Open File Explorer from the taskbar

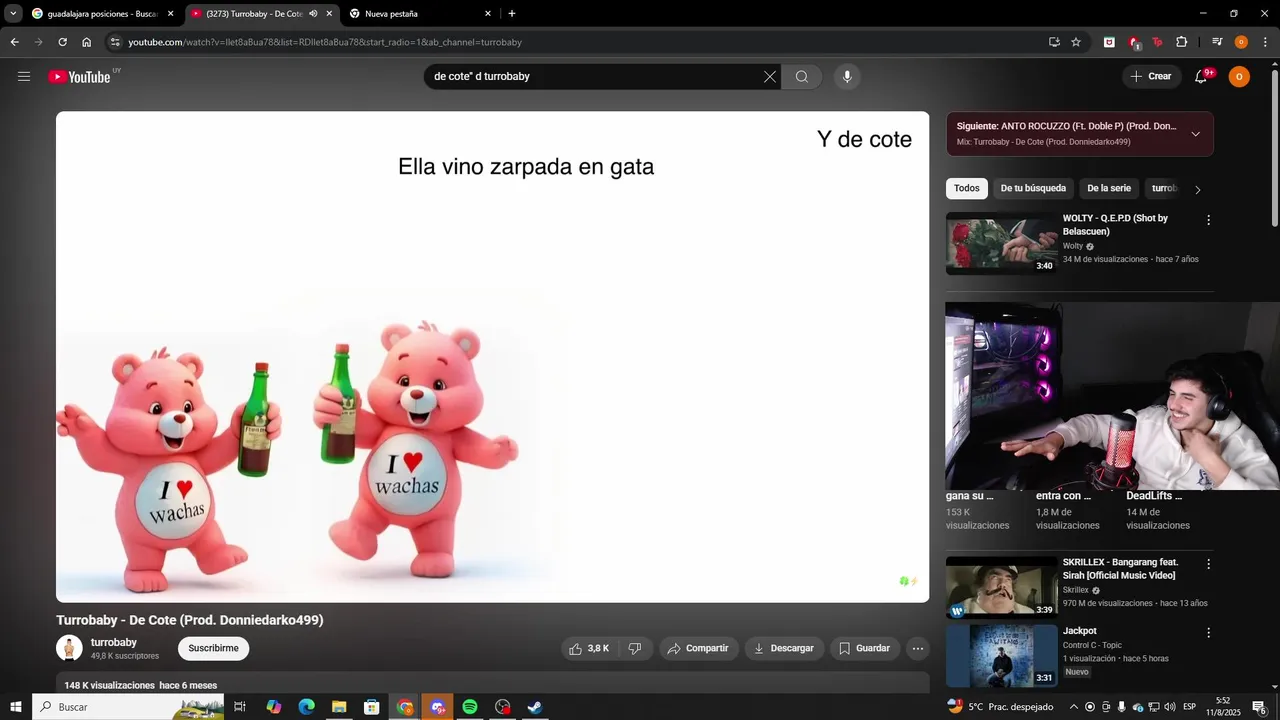(339, 707)
